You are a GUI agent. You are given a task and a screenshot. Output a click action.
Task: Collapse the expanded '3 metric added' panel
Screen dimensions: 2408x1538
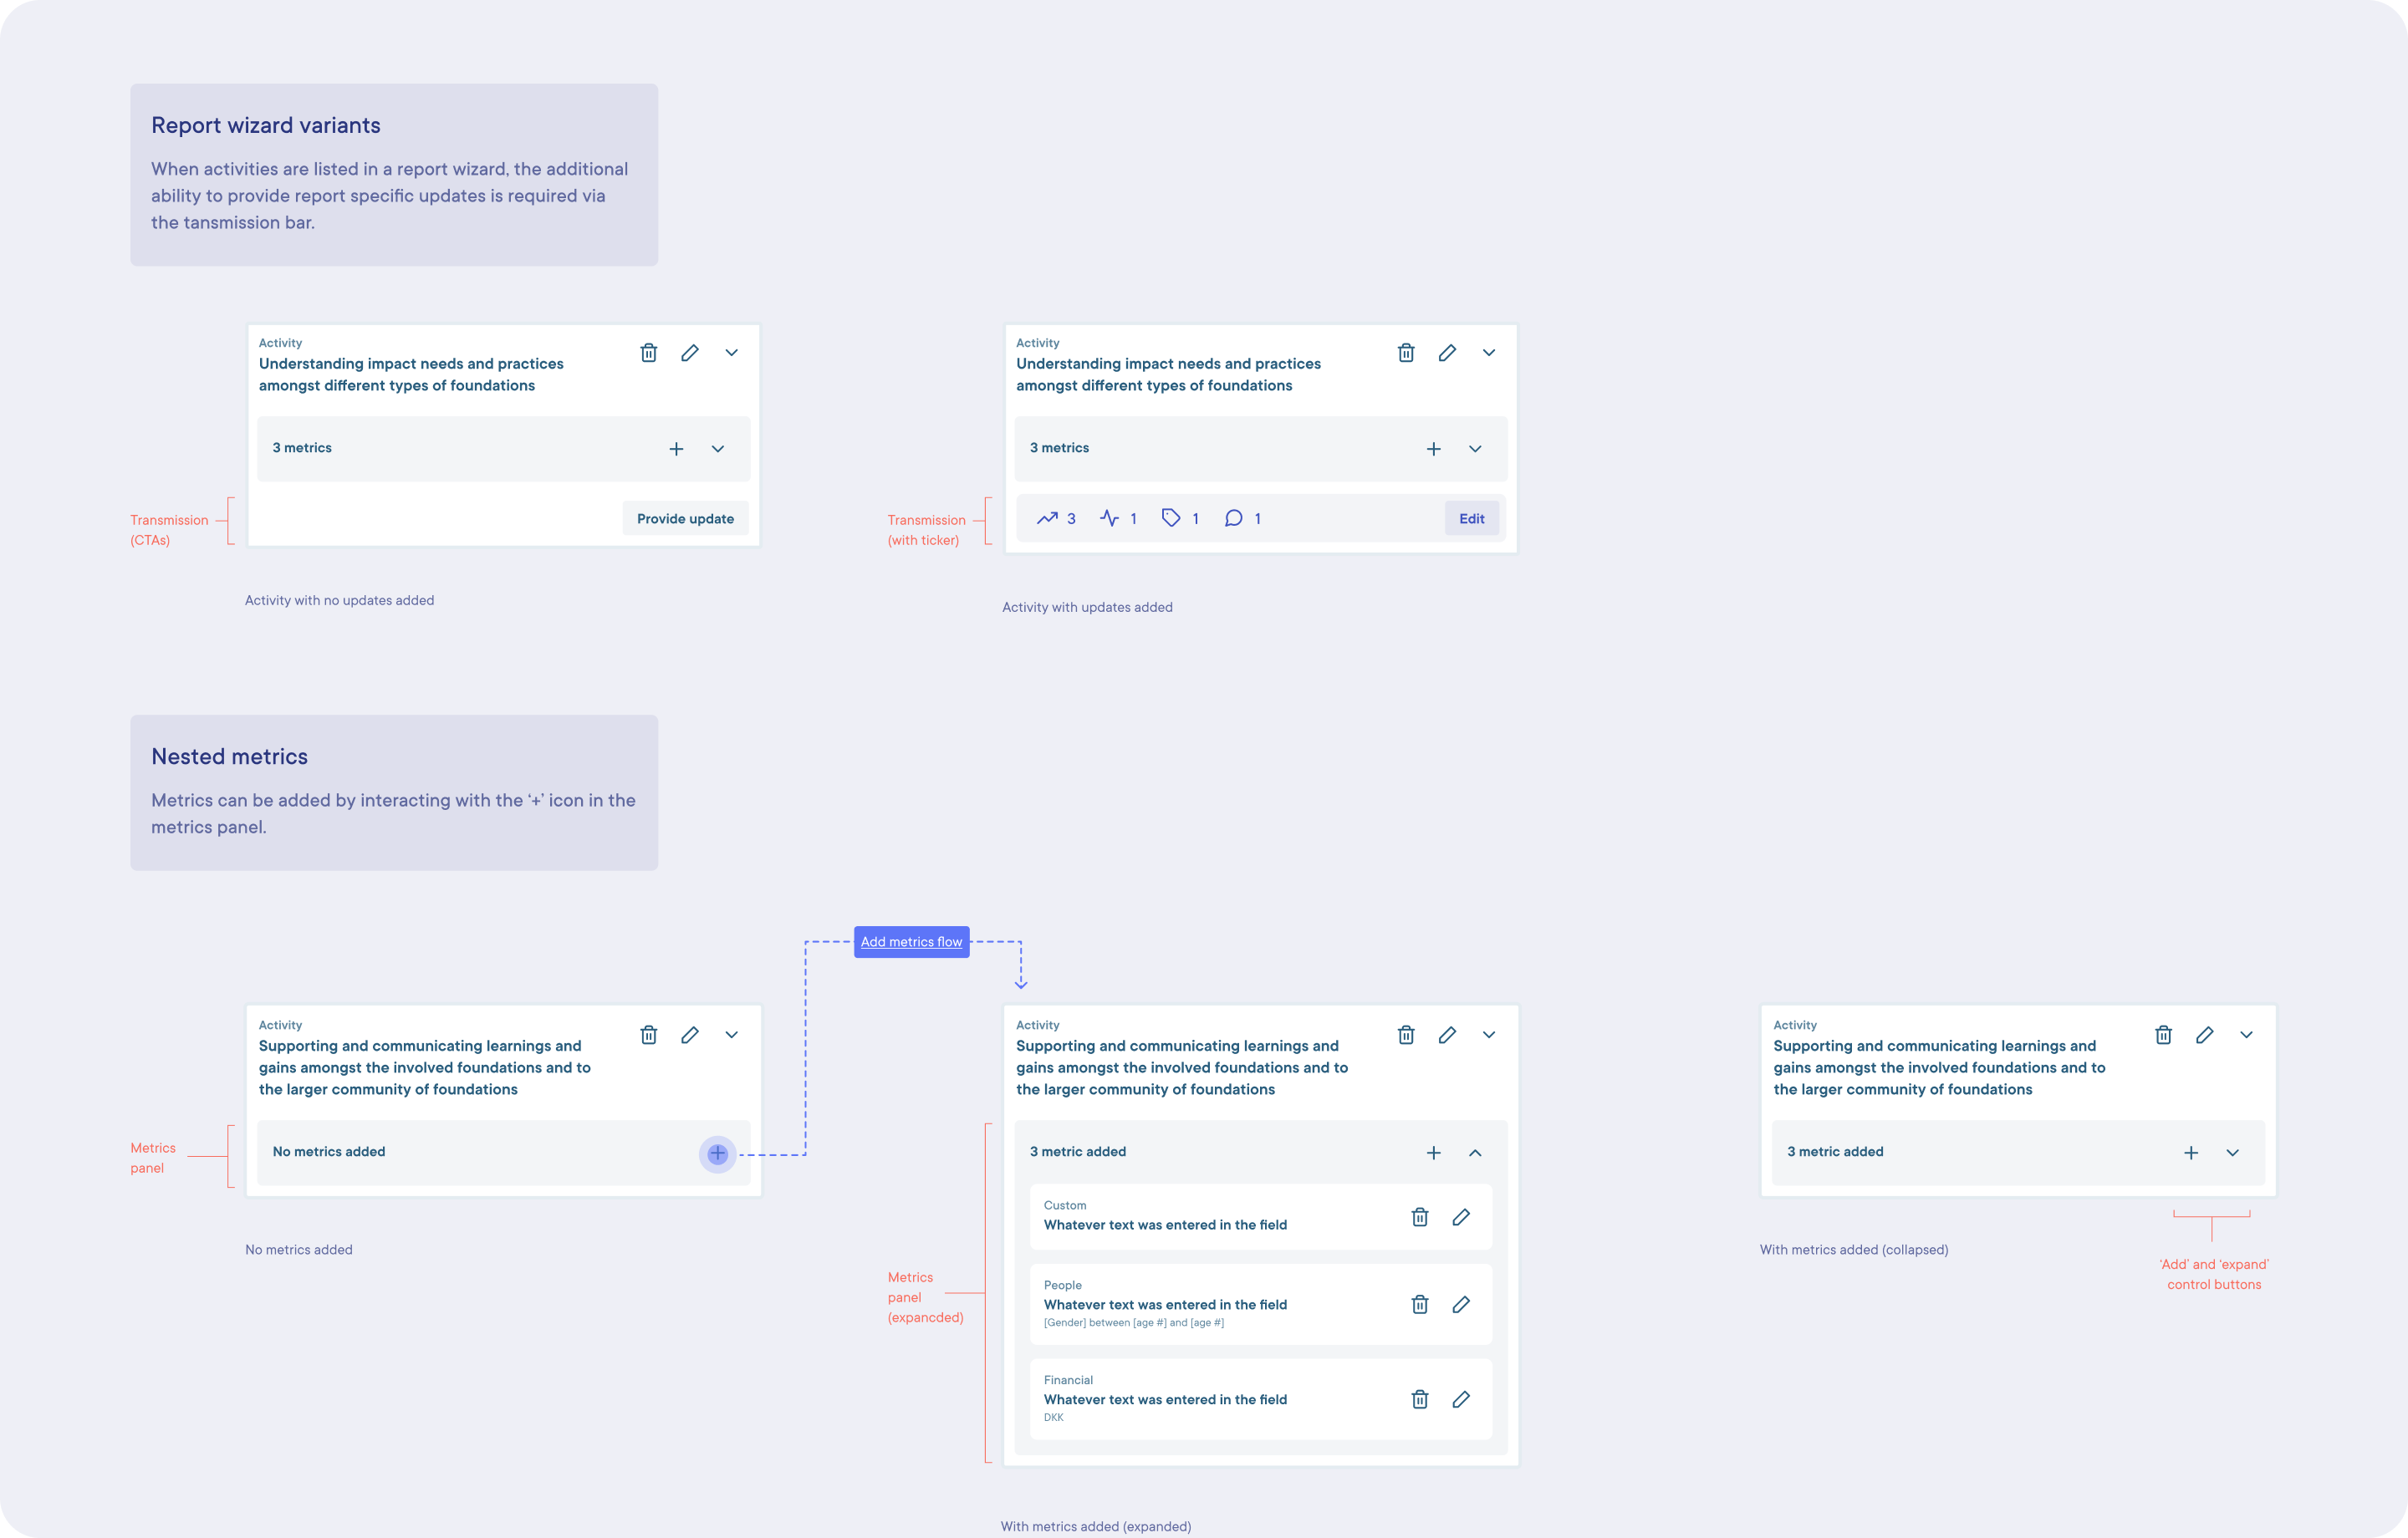(x=1475, y=1153)
